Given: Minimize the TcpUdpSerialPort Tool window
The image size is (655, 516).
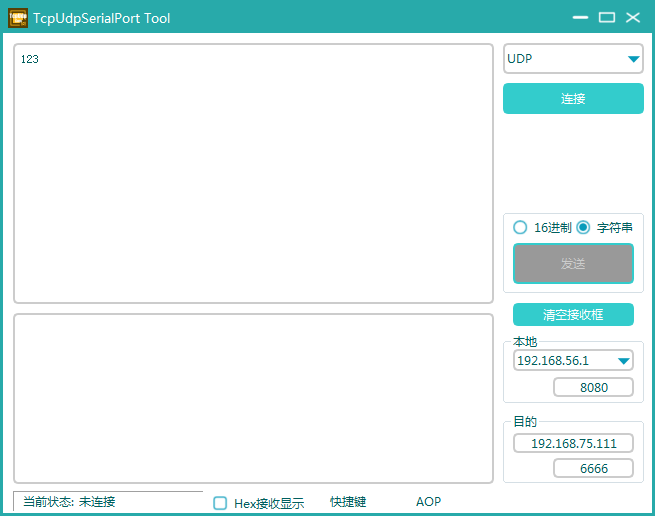Looking at the screenshot, I should point(580,18).
